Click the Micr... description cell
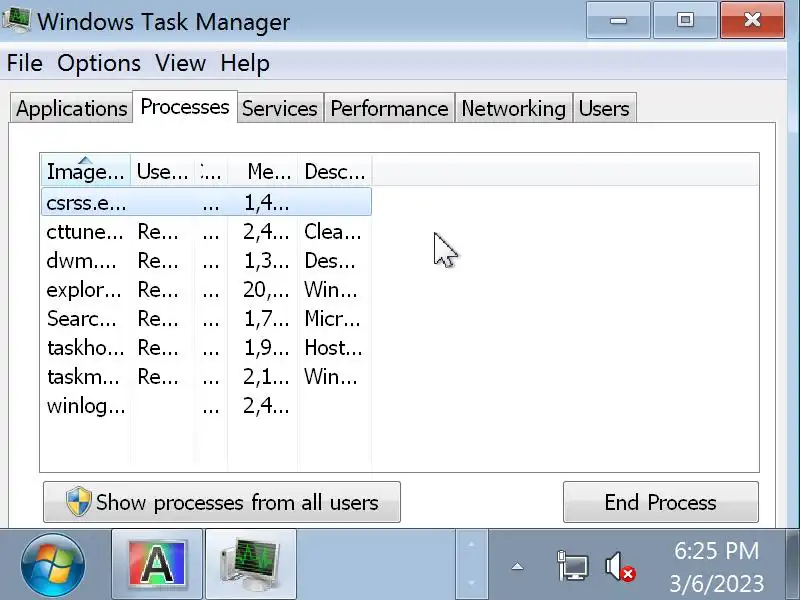Screen dimensions: 800x600 pos(332,319)
